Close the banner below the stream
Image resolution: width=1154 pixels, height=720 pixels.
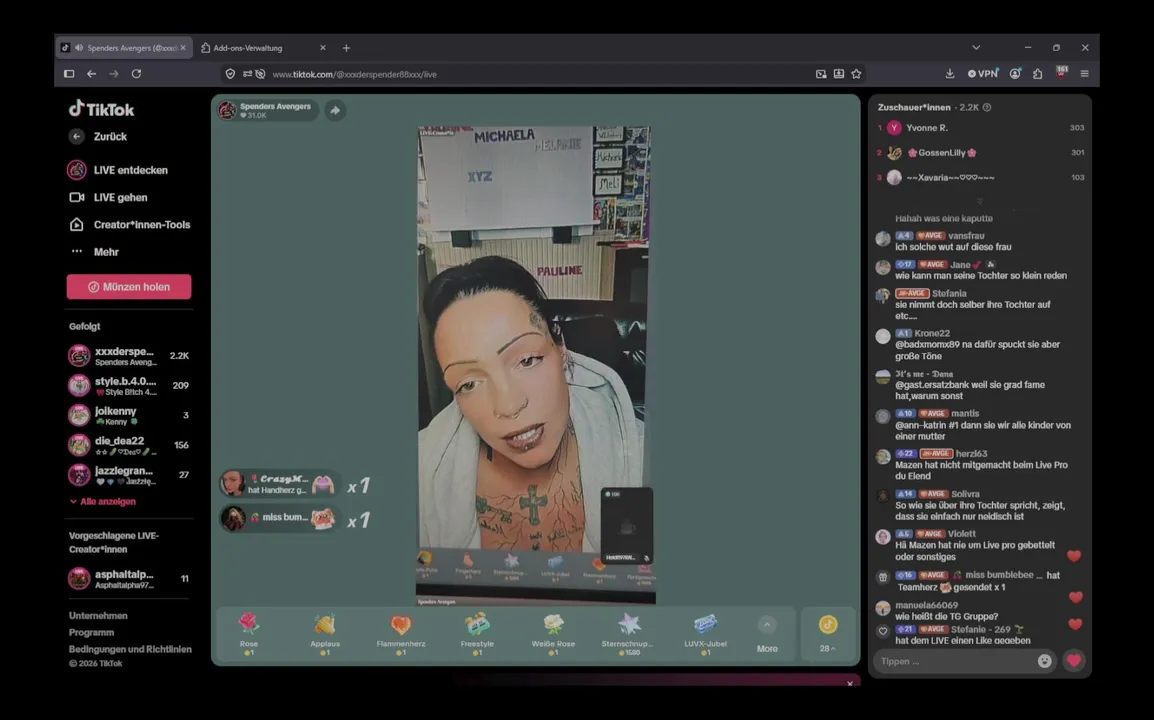click(x=850, y=683)
